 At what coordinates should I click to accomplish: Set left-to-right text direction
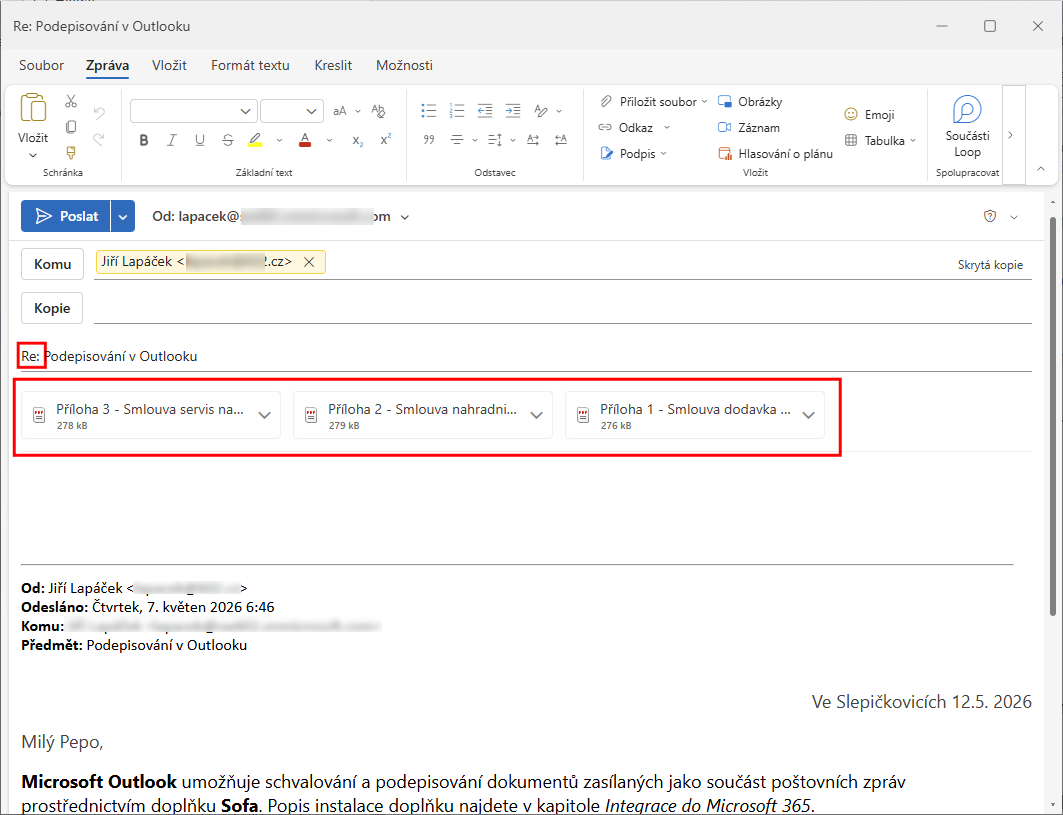pos(533,140)
